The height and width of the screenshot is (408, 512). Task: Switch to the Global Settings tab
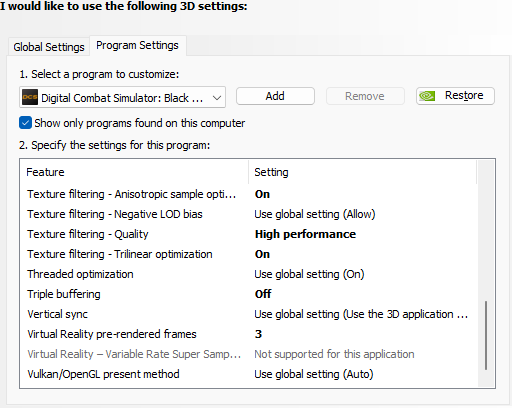(49, 47)
